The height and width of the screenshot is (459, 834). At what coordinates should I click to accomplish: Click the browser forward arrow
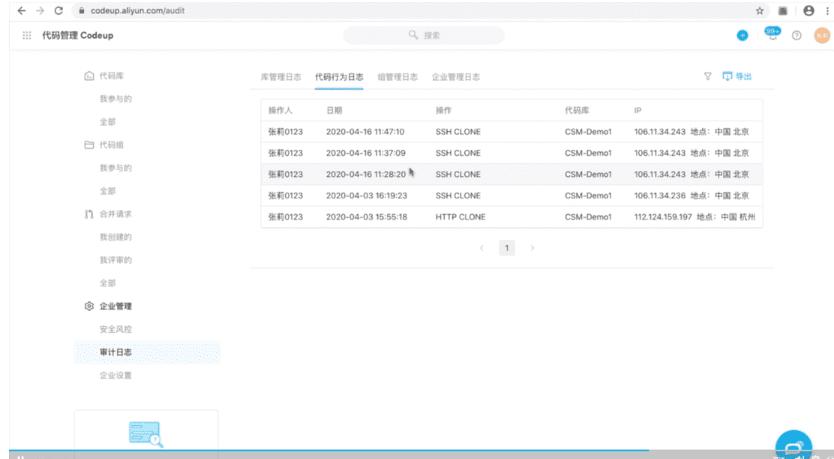[x=40, y=11]
